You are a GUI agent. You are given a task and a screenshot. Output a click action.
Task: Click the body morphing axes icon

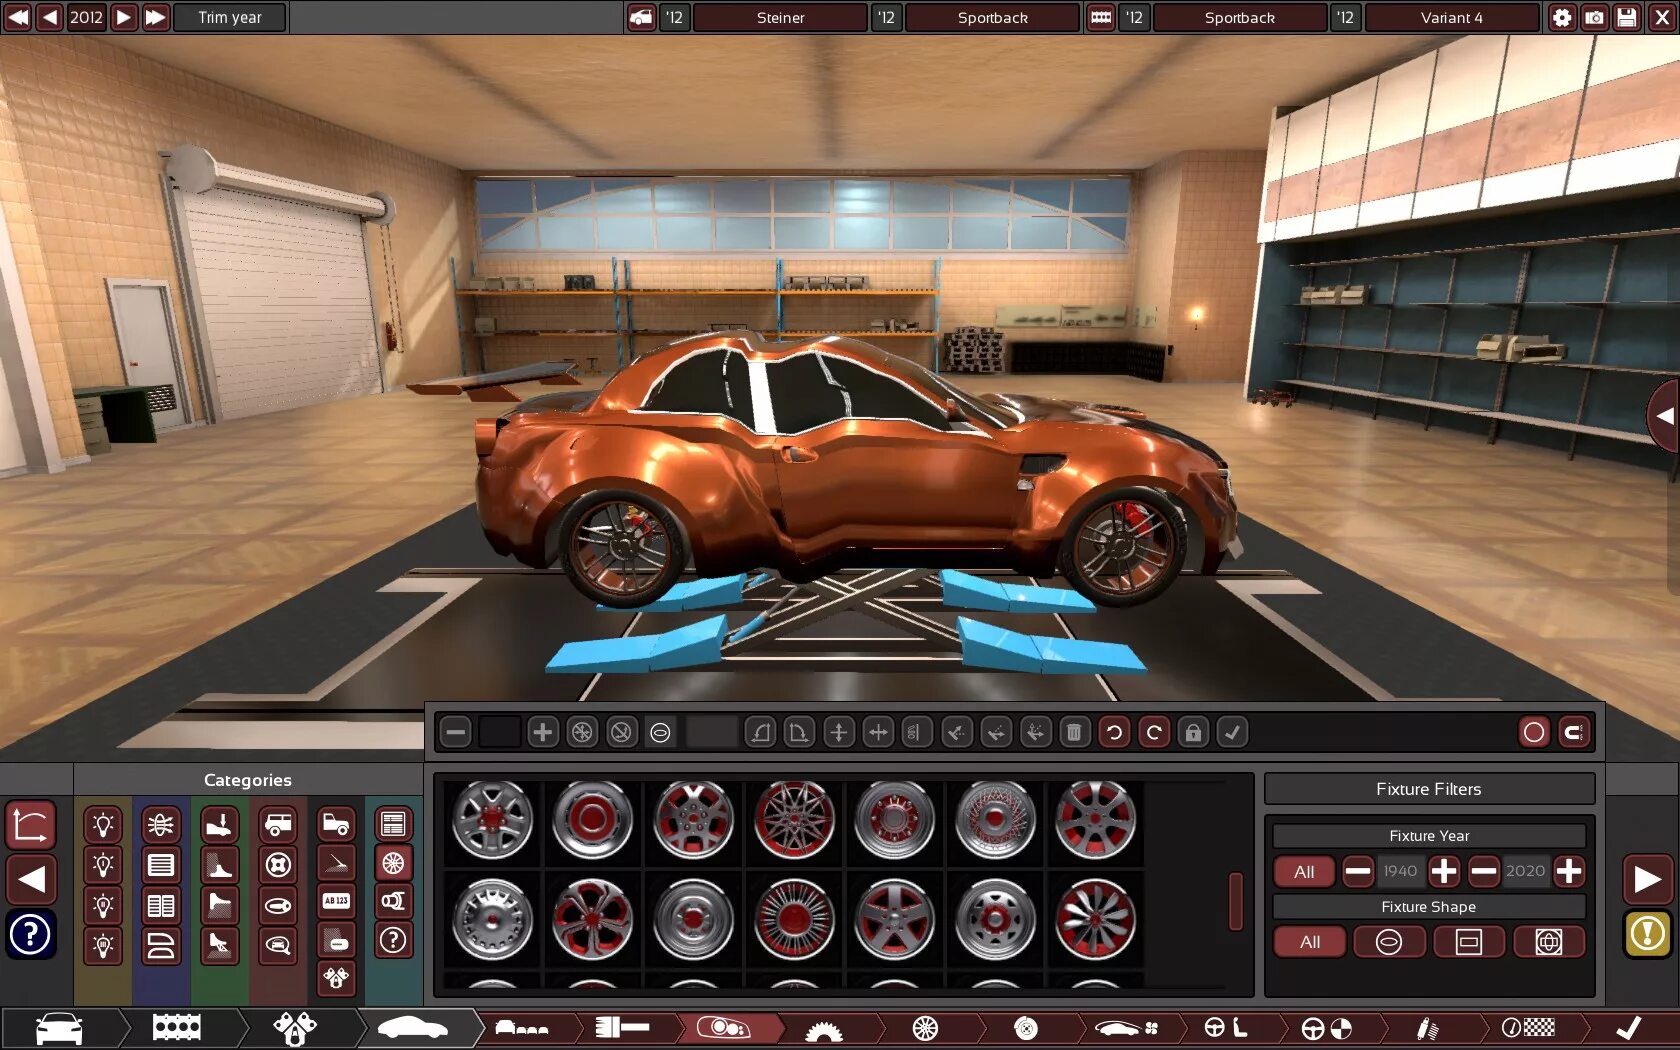point(30,825)
